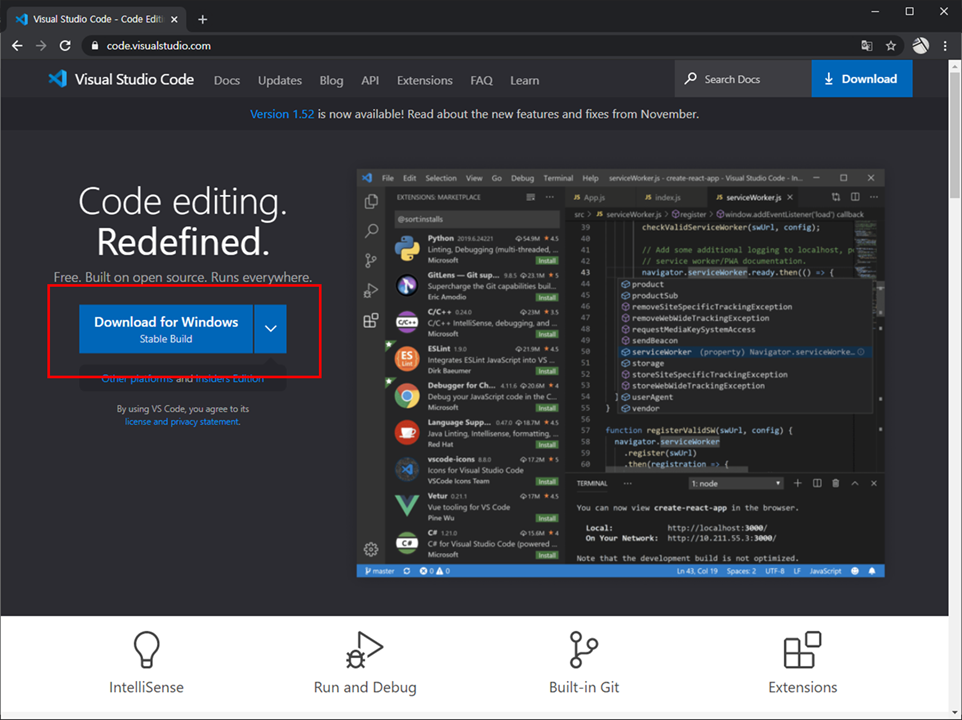Image resolution: width=962 pixels, height=720 pixels.
Task: Click the magnifier icon in Search Docs
Action: pos(691,79)
